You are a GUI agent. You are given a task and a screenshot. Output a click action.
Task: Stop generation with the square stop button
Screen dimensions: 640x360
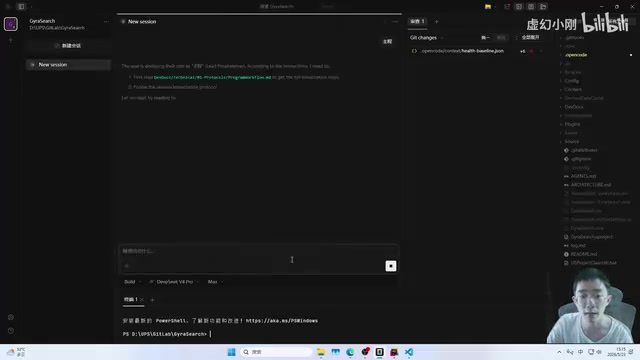point(391,266)
